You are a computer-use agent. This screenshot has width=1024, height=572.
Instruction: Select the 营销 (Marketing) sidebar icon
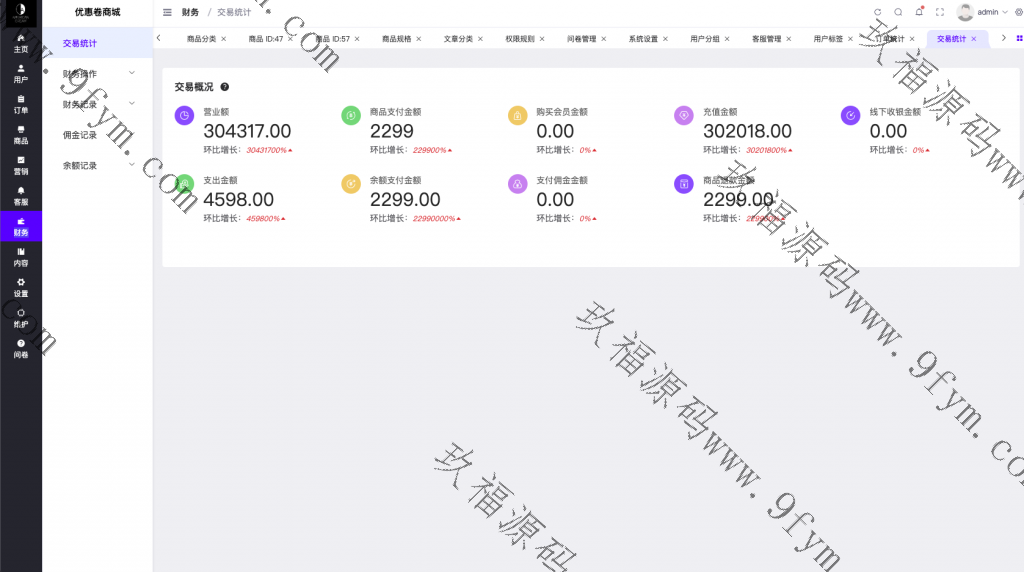tap(20, 165)
